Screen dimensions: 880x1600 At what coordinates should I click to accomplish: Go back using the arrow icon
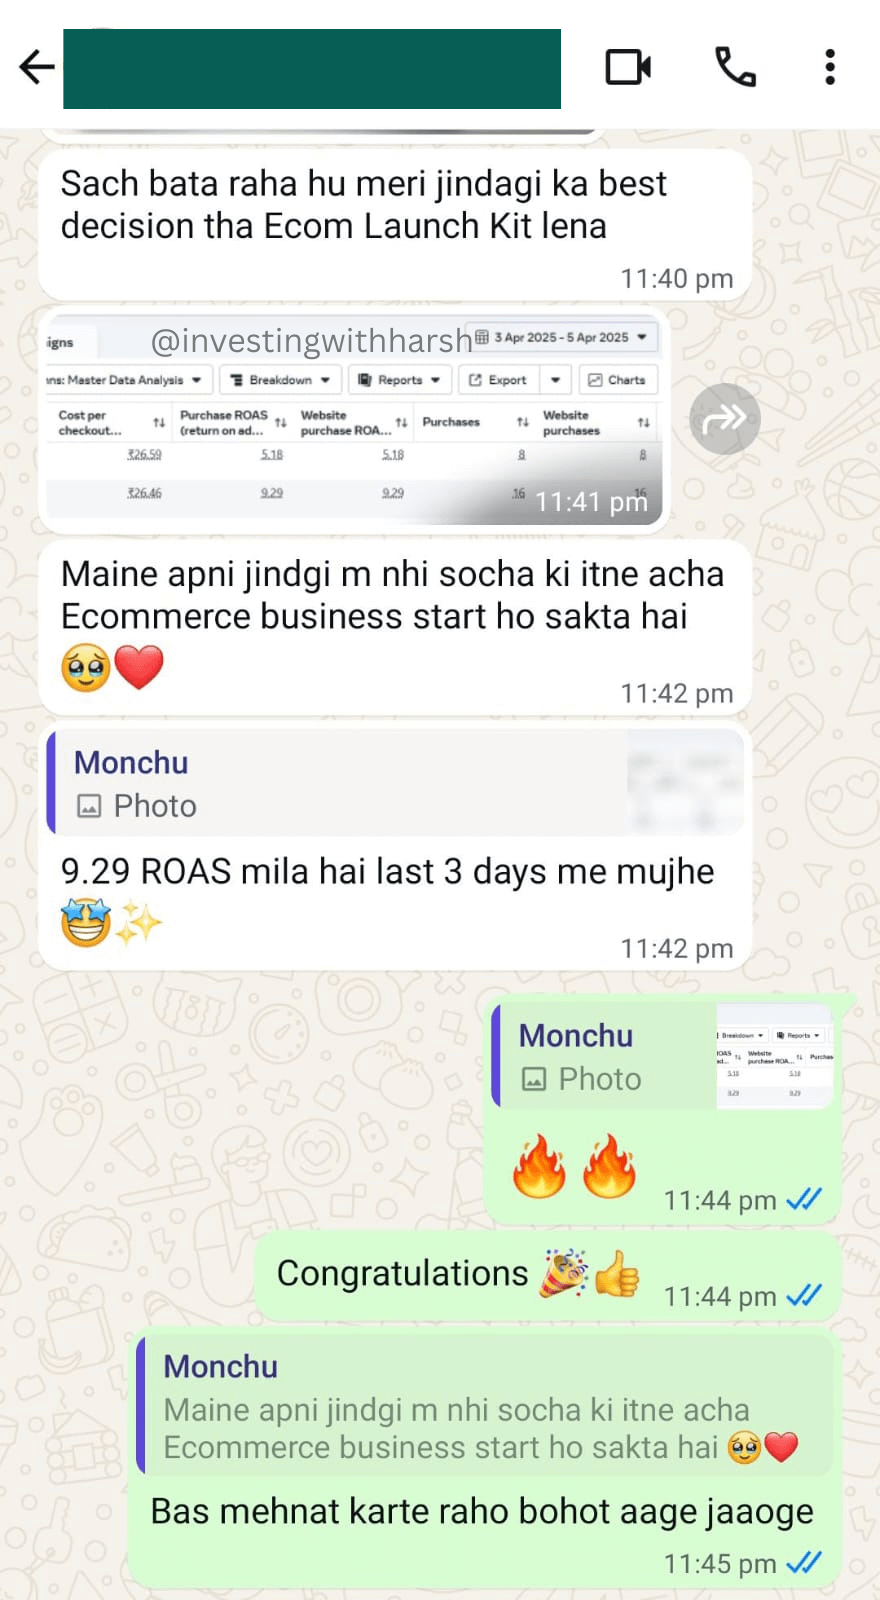37,67
